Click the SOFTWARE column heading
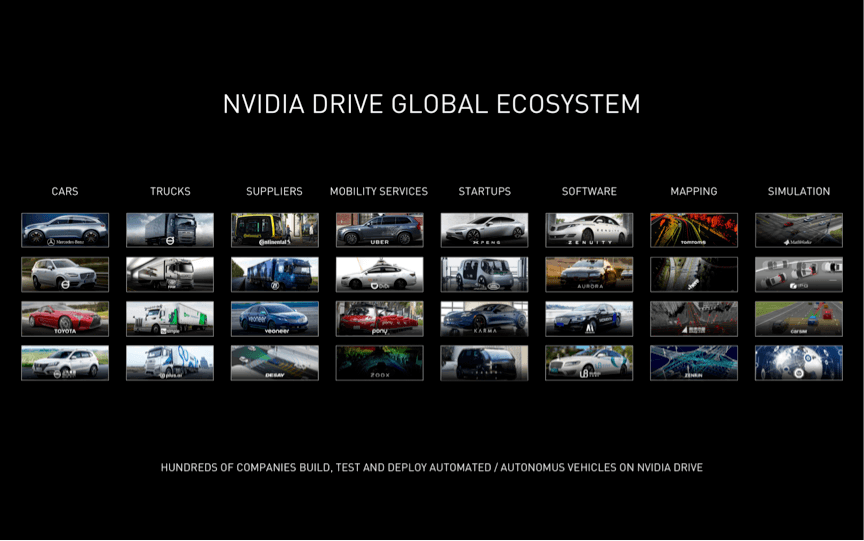This screenshot has width=864, height=541. coord(589,191)
